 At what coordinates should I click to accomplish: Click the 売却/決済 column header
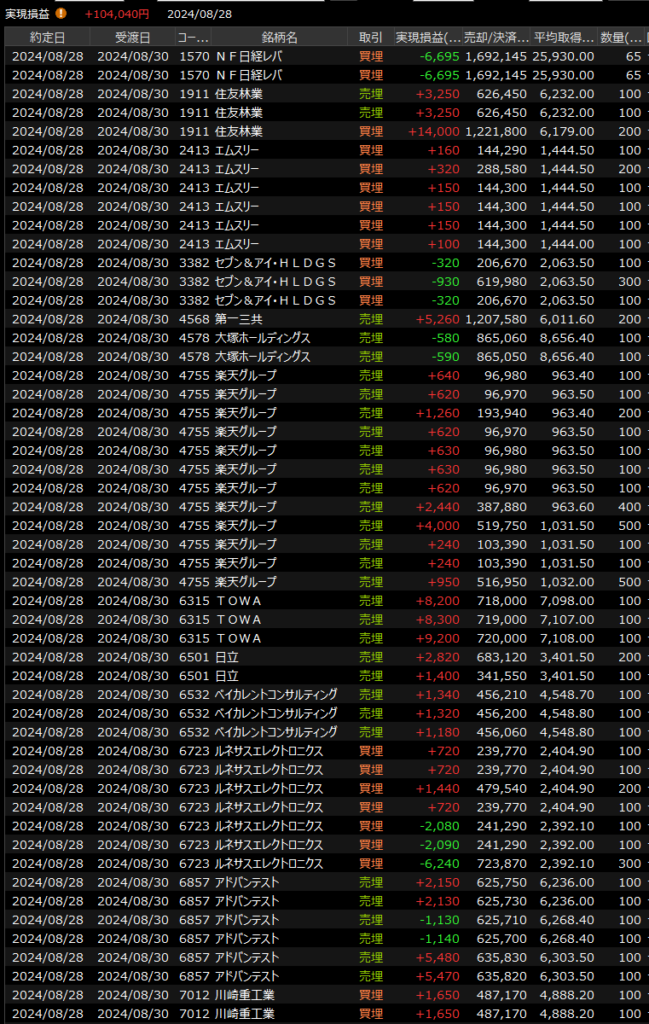(496, 37)
